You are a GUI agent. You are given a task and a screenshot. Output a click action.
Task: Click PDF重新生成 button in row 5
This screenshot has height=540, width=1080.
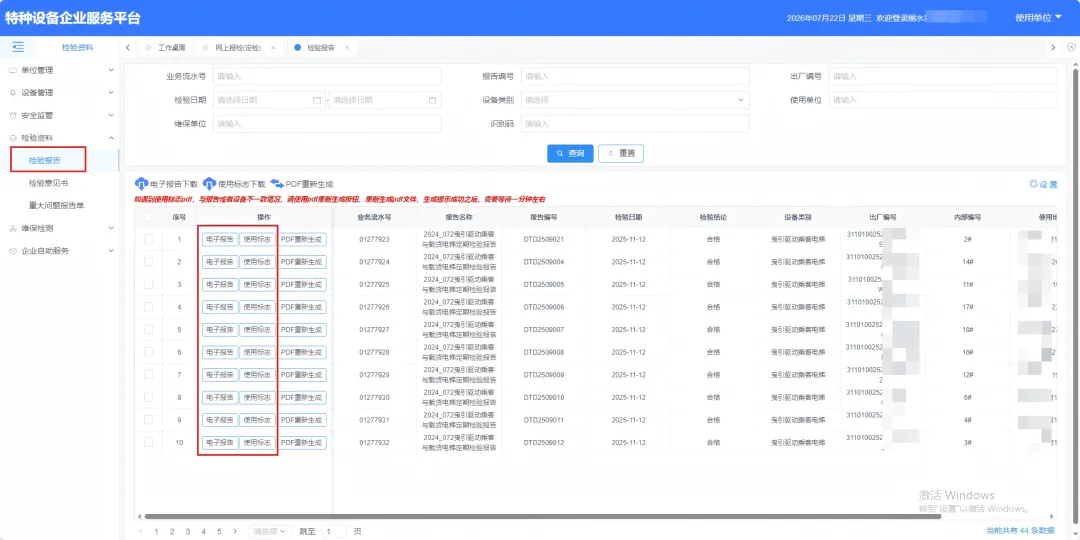click(x=302, y=330)
